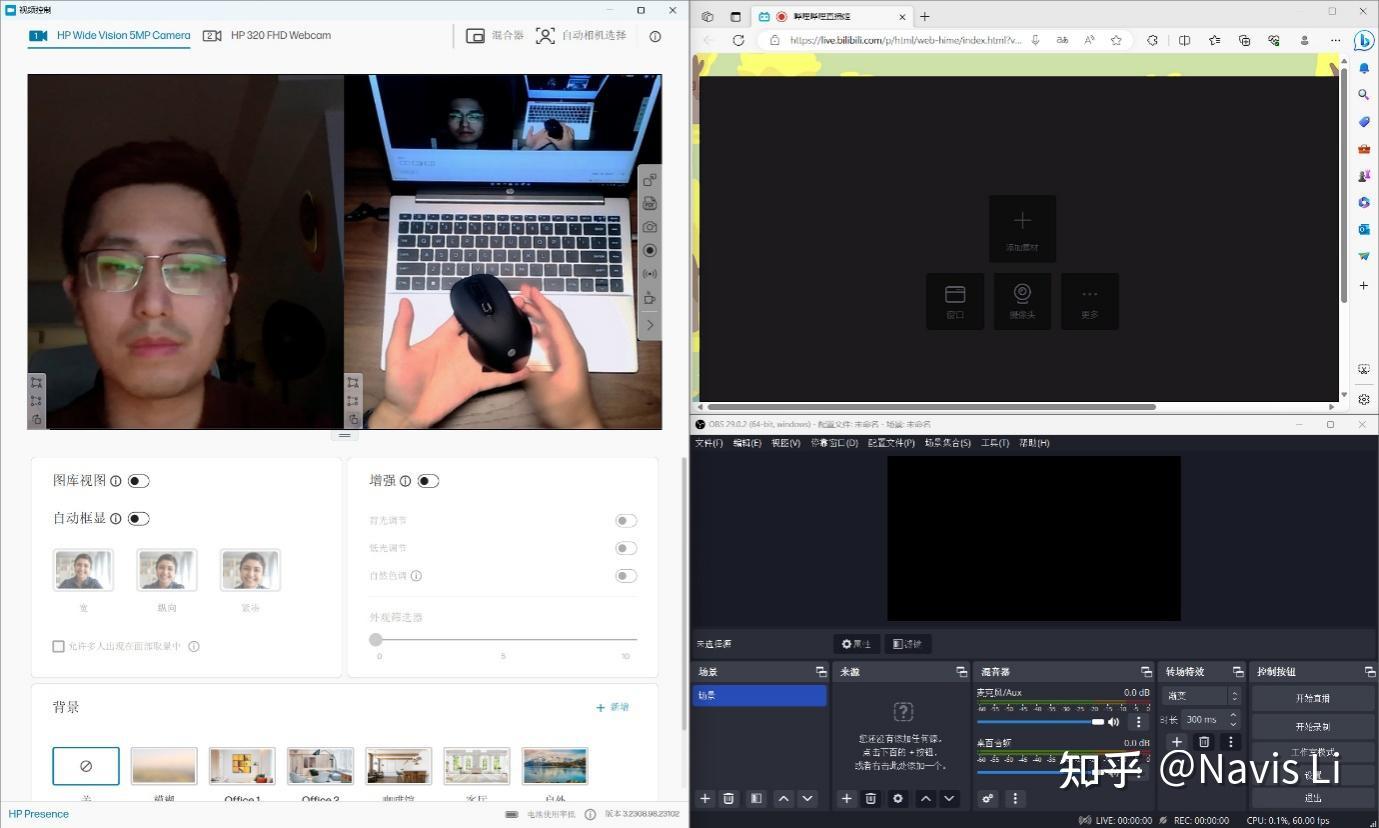Viewport: 1379px width, 828px height.
Task: Choose the coffee shop background thumbnail
Action: click(399, 766)
